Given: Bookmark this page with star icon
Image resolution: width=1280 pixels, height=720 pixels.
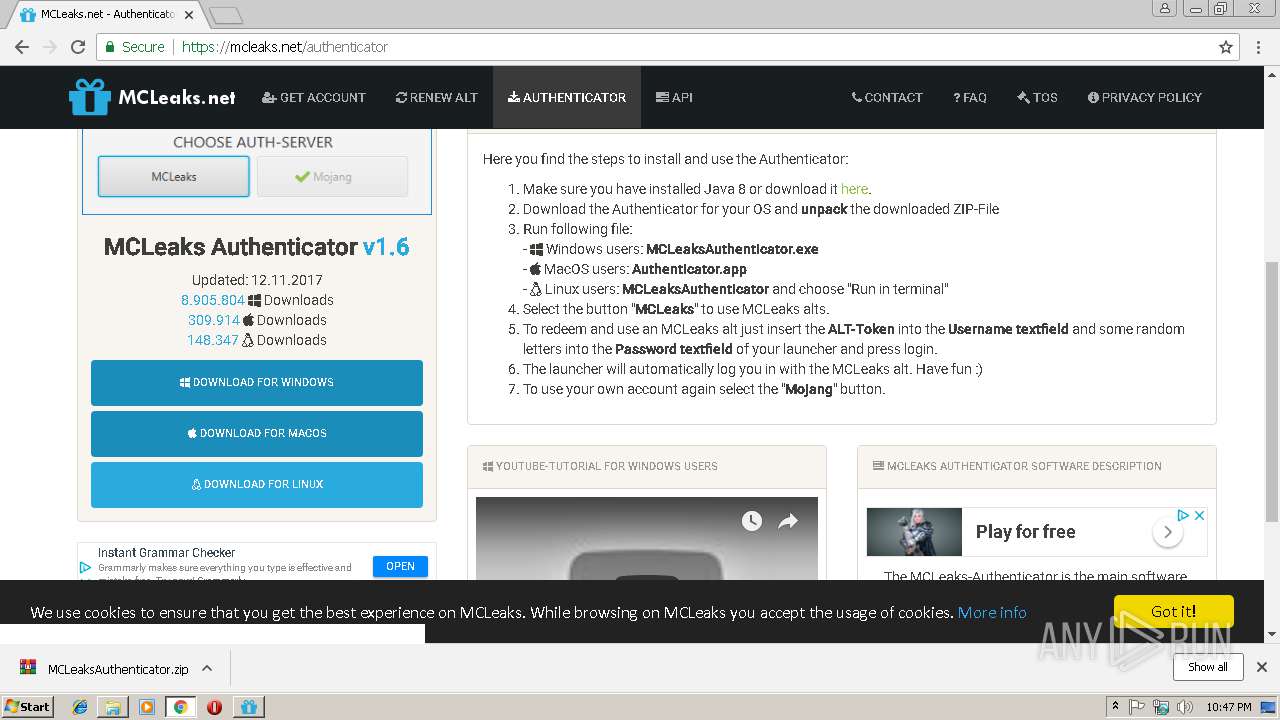Looking at the screenshot, I should (x=1226, y=47).
